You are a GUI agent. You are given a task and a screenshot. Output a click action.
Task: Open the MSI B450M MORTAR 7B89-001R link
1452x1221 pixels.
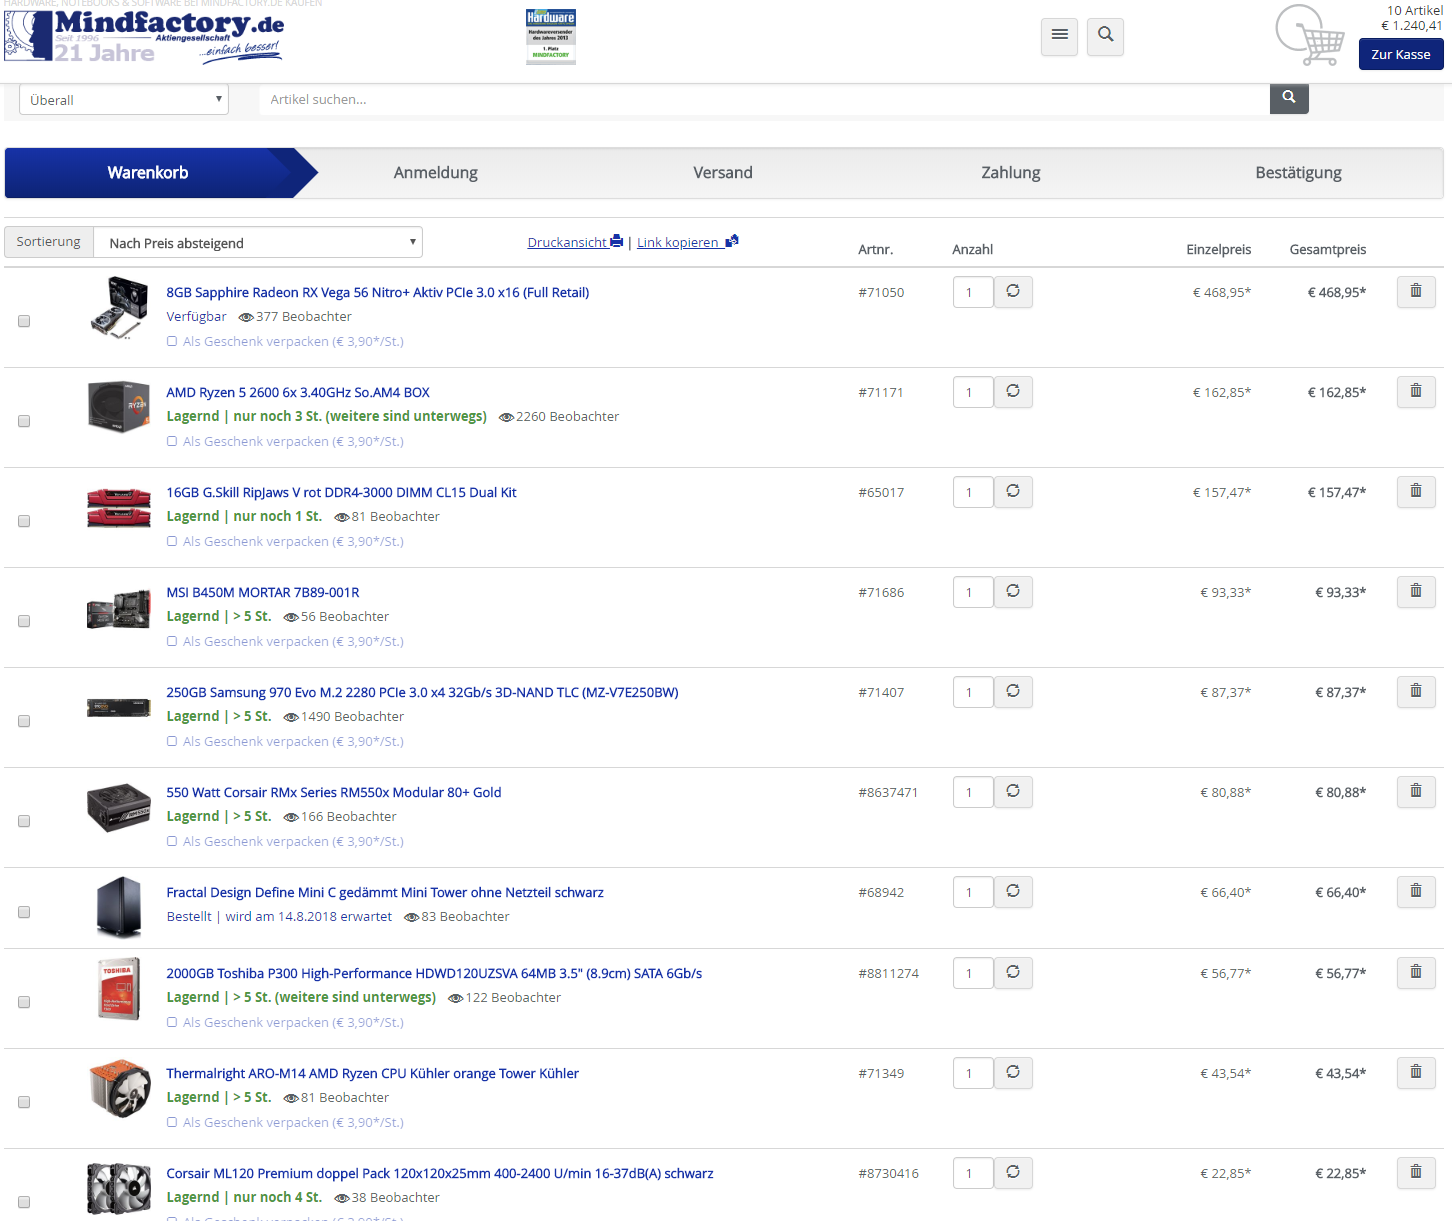[x=263, y=592]
